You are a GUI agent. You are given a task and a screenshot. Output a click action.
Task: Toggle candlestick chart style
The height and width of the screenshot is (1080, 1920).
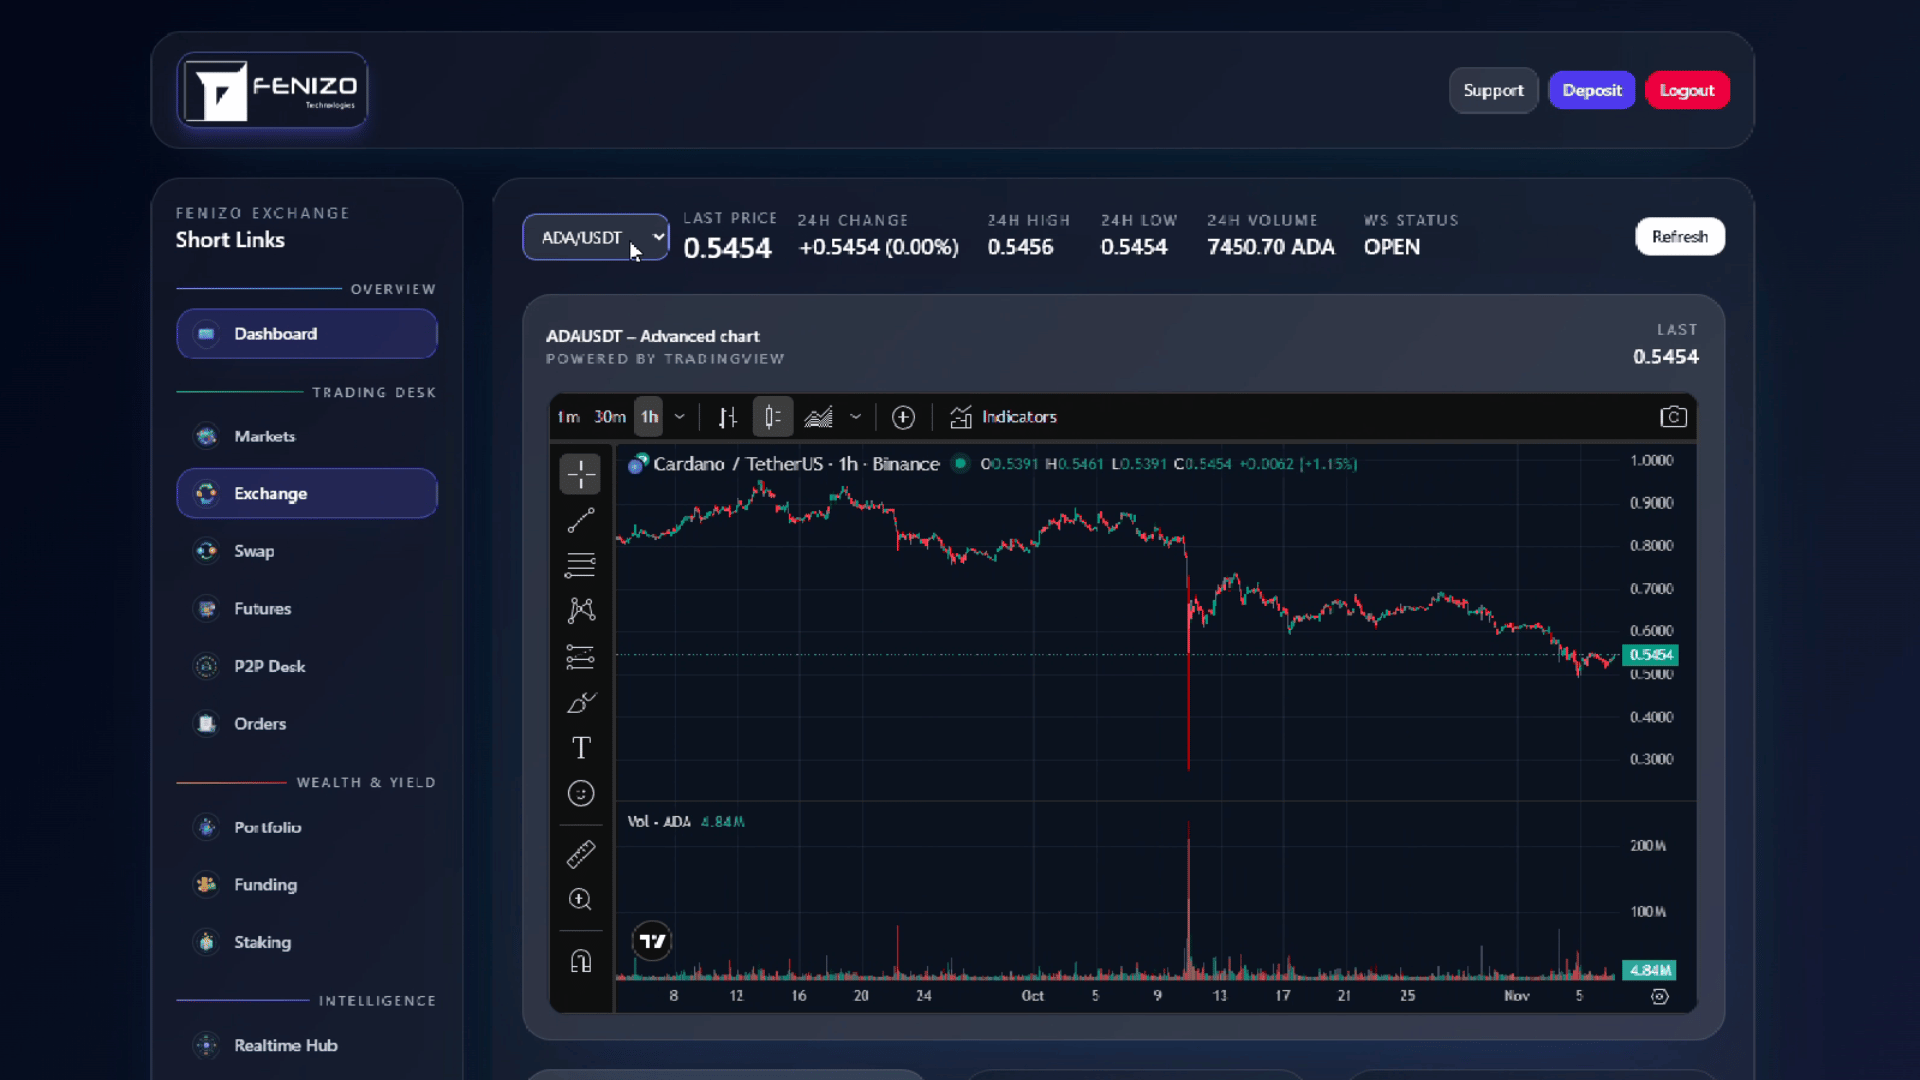coord(772,417)
